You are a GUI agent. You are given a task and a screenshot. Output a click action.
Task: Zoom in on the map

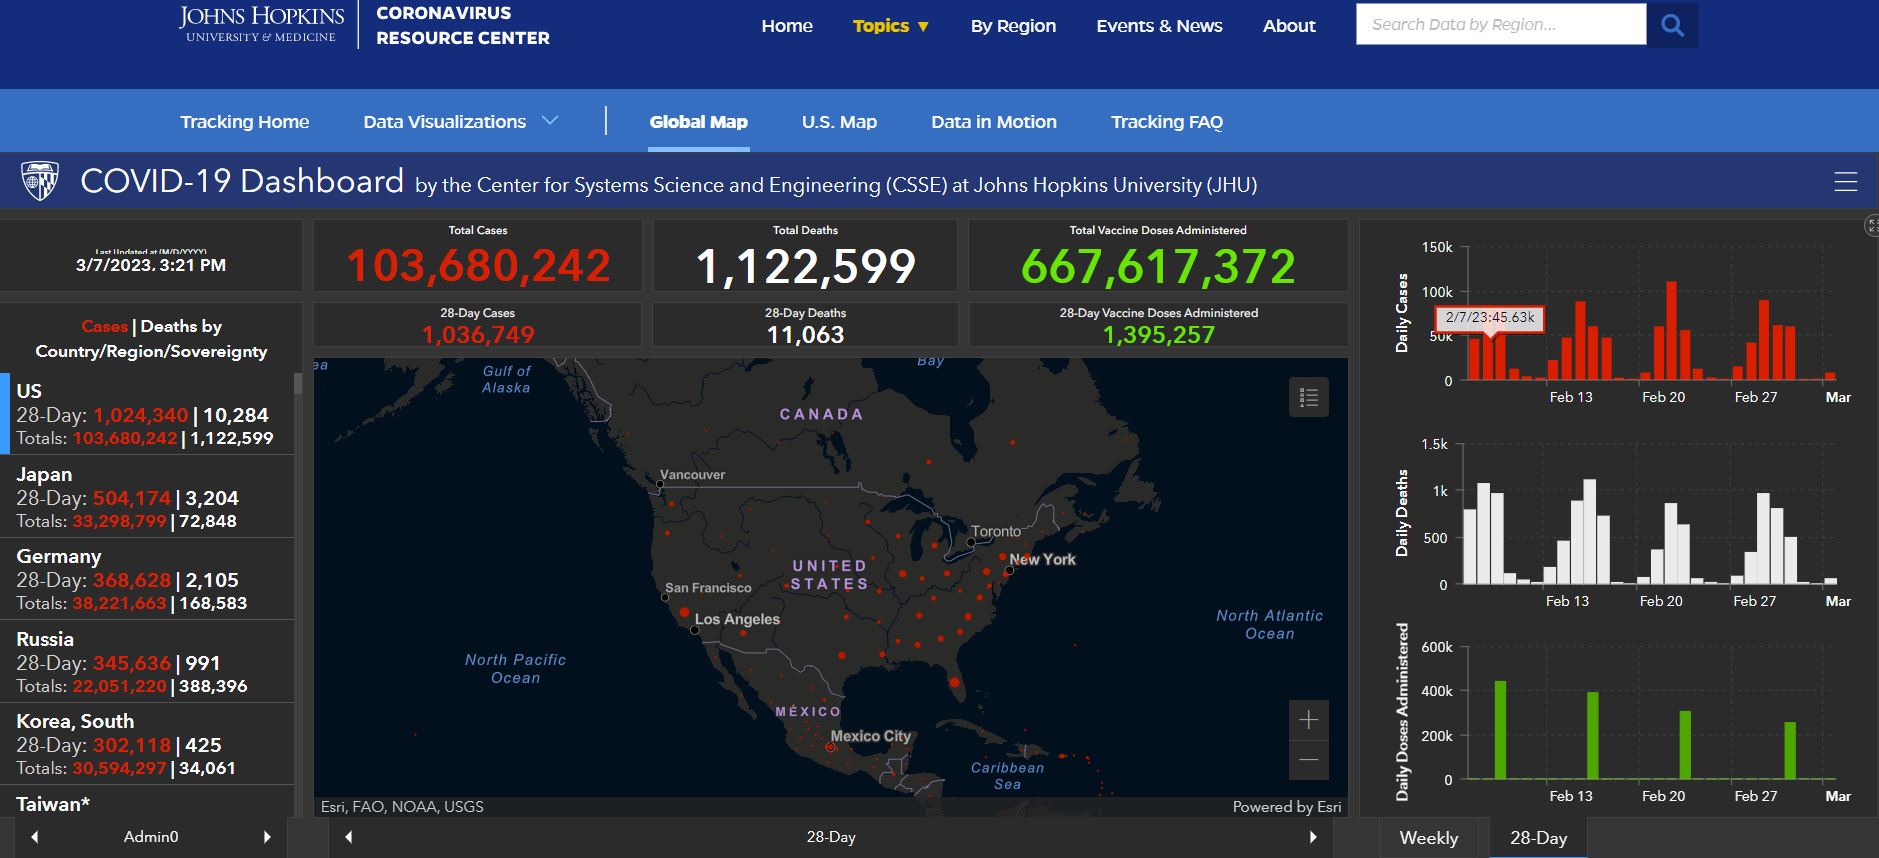pyautogui.click(x=1308, y=720)
